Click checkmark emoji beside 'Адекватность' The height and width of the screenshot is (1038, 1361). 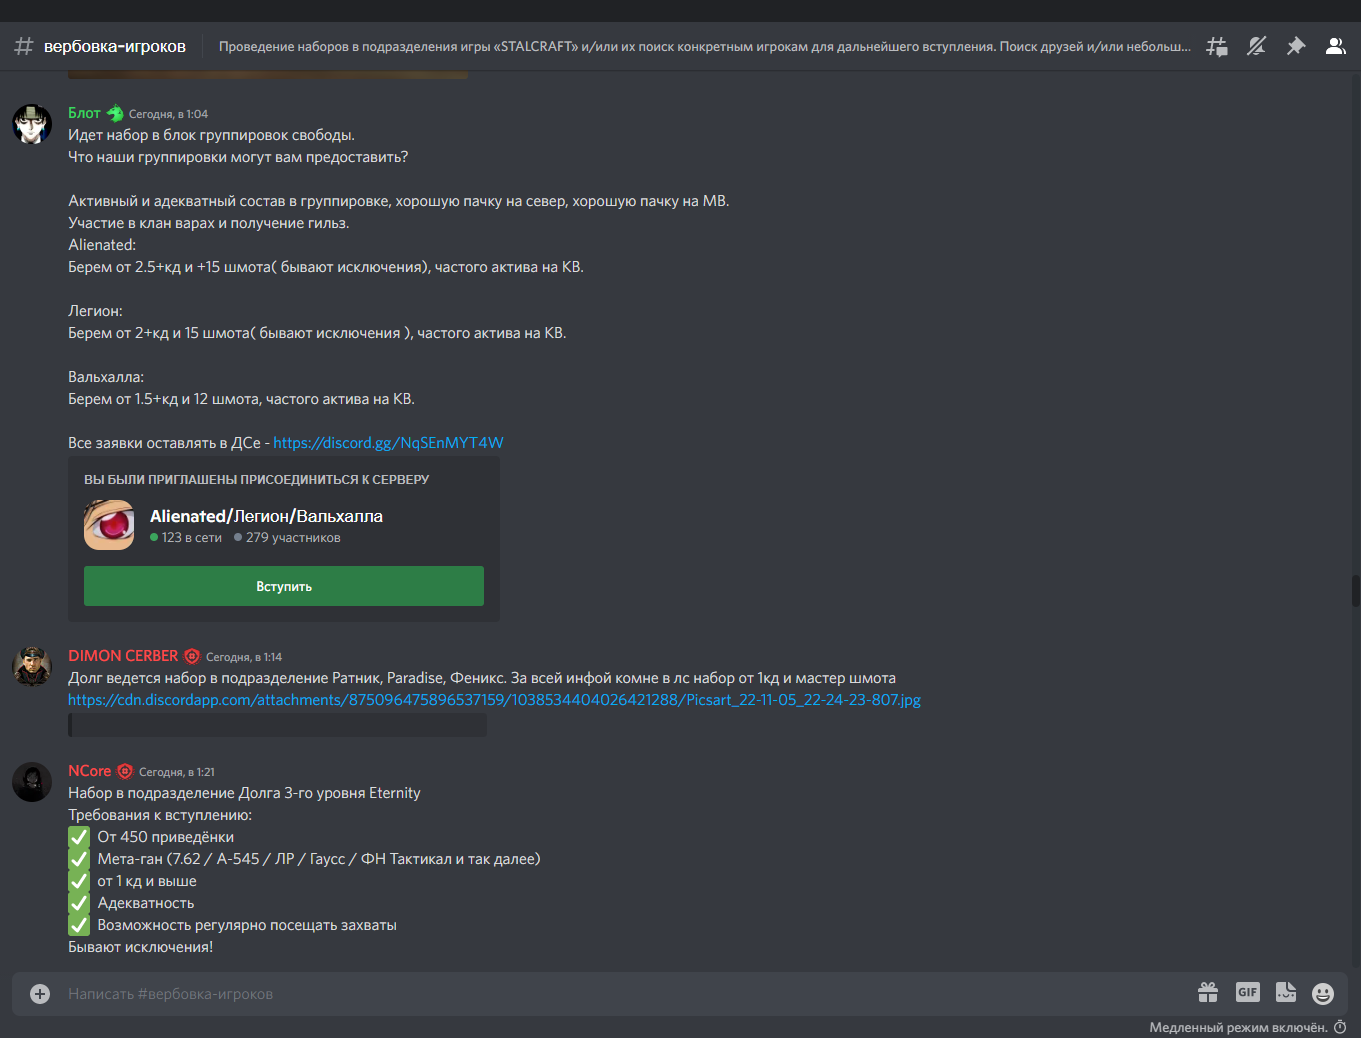pyautogui.click(x=79, y=903)
